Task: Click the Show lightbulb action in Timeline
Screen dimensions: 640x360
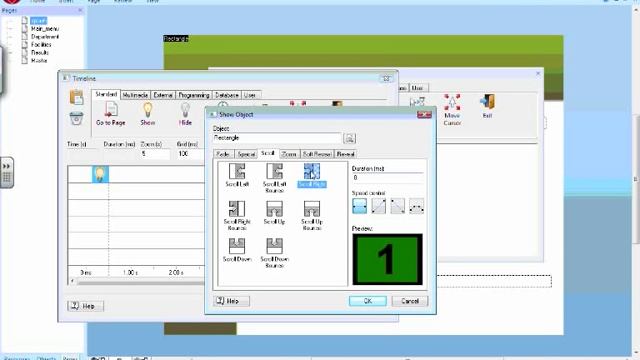Action: tap(147, 114)
